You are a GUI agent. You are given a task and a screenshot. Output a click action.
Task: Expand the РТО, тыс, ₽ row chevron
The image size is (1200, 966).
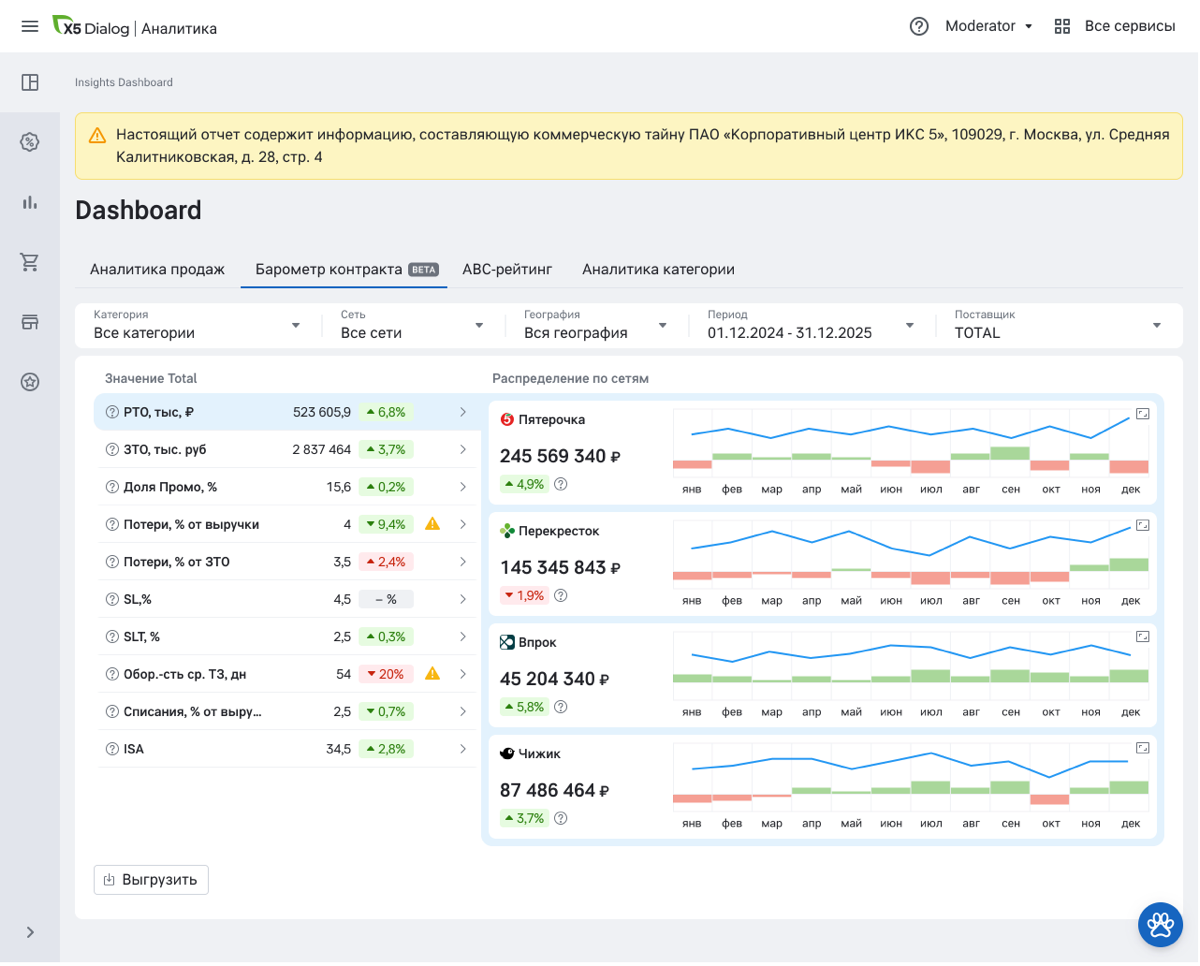click(x=463, y=412)
